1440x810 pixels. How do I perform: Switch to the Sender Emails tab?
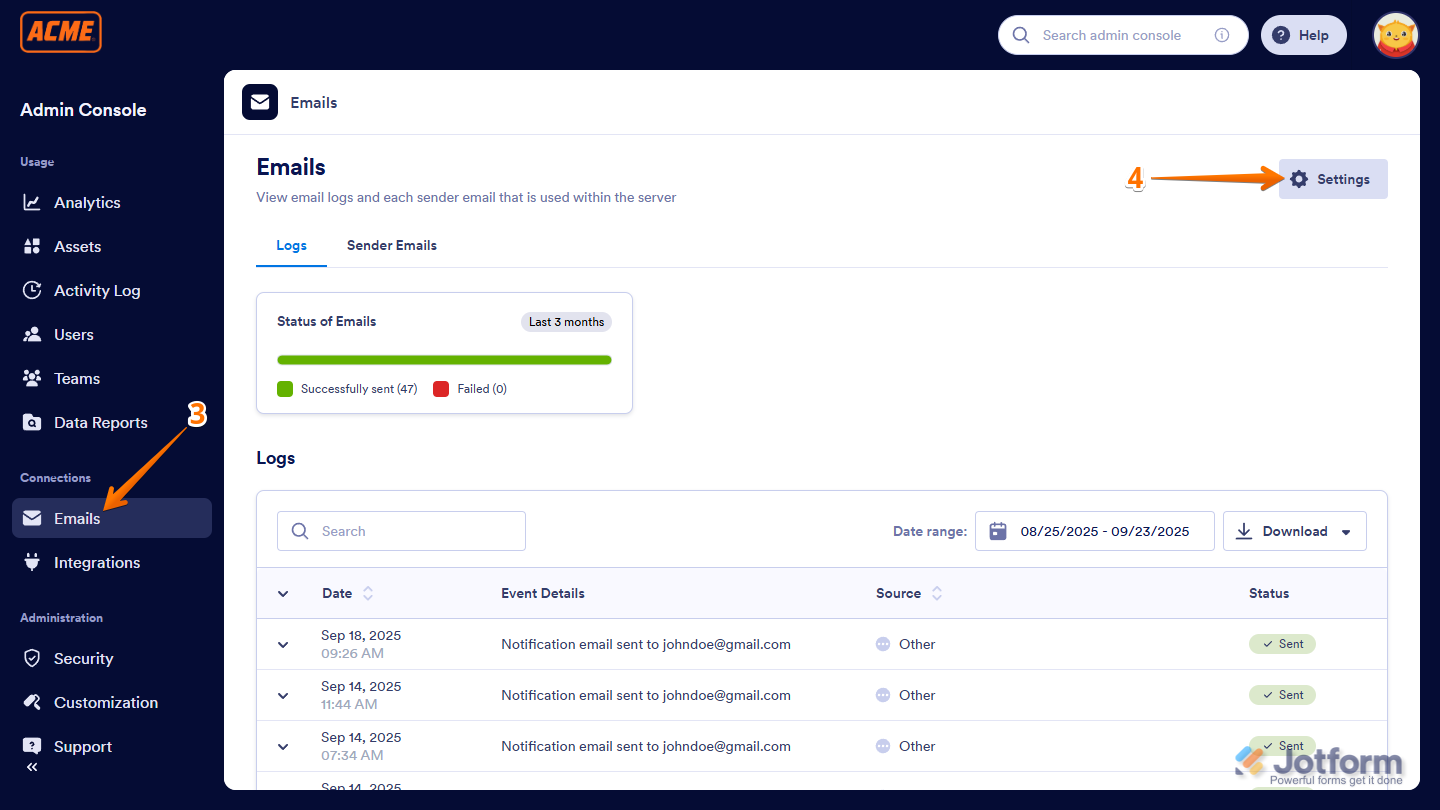(x=391, y=245)
